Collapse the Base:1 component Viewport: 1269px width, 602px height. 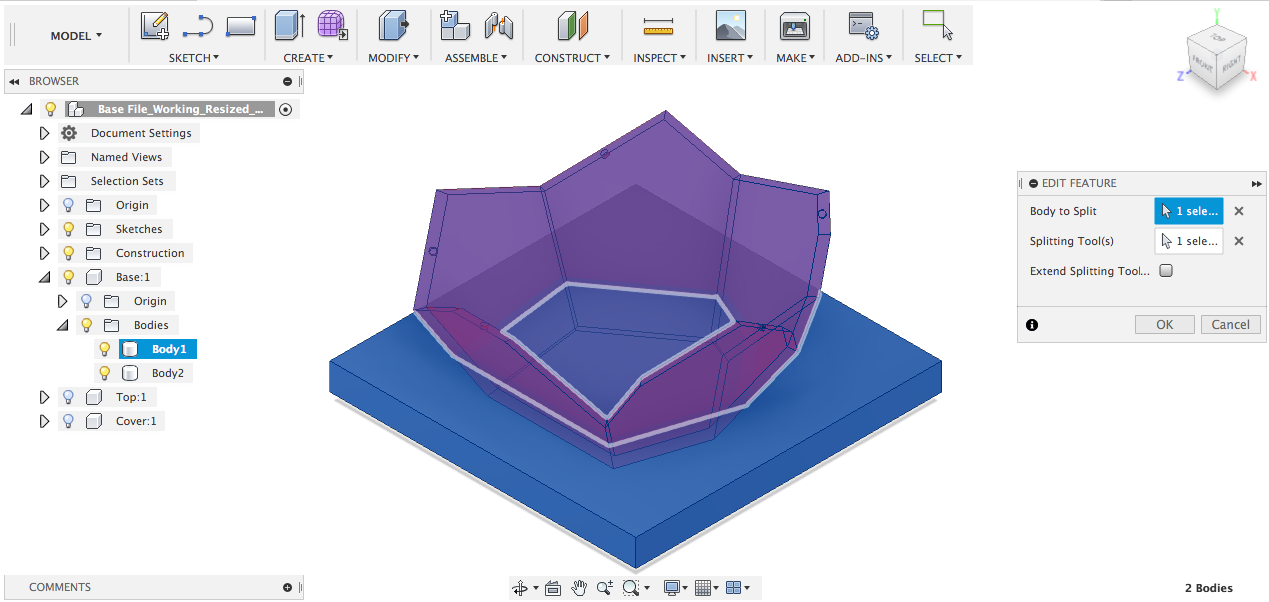44,278
